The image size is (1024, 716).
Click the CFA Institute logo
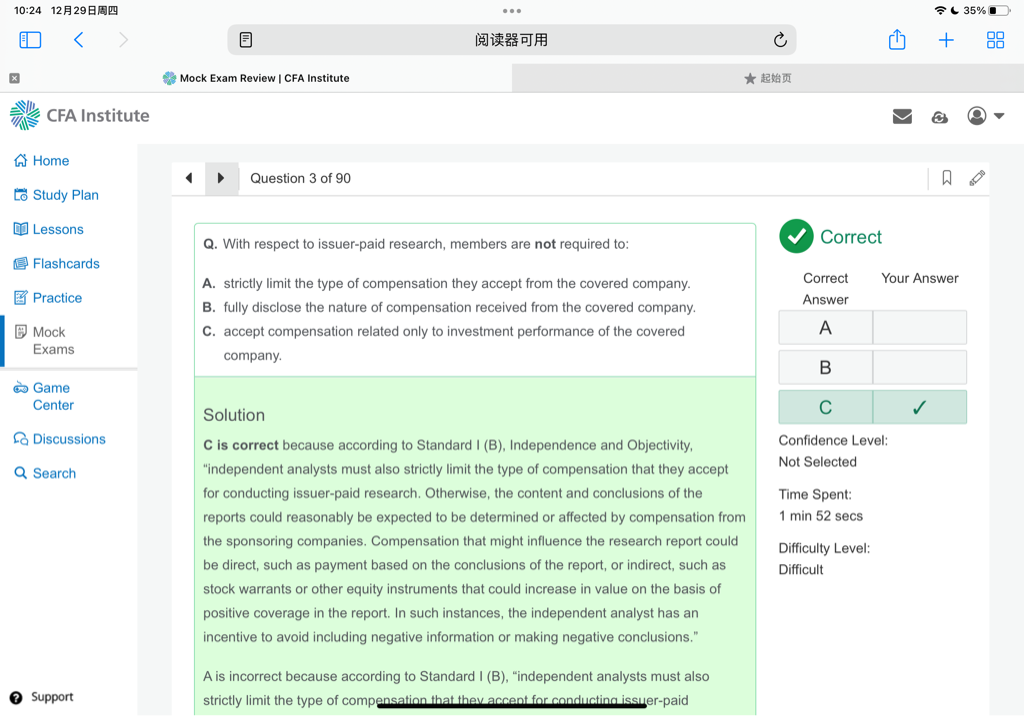(80, 116)
